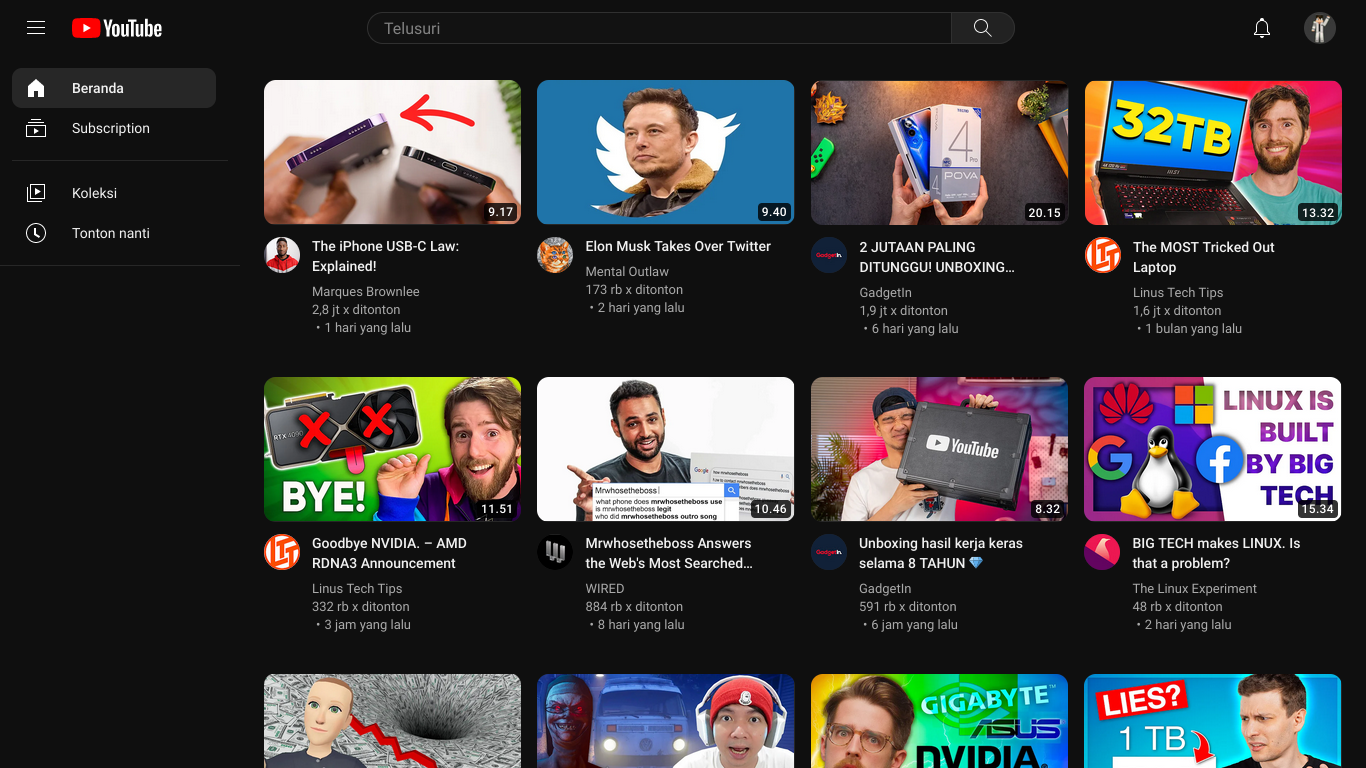The width and height of the screenshot is (1366, 768).
Task: Click the 13.32 duration badge
Action: tap(1318, 213)
